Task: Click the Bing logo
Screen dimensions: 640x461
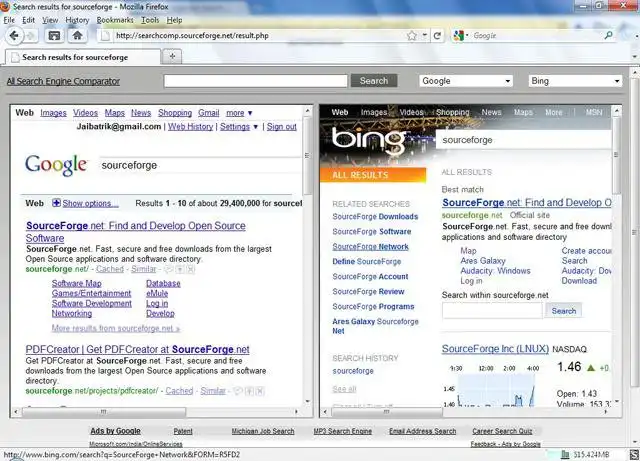Action: (369, 141)
